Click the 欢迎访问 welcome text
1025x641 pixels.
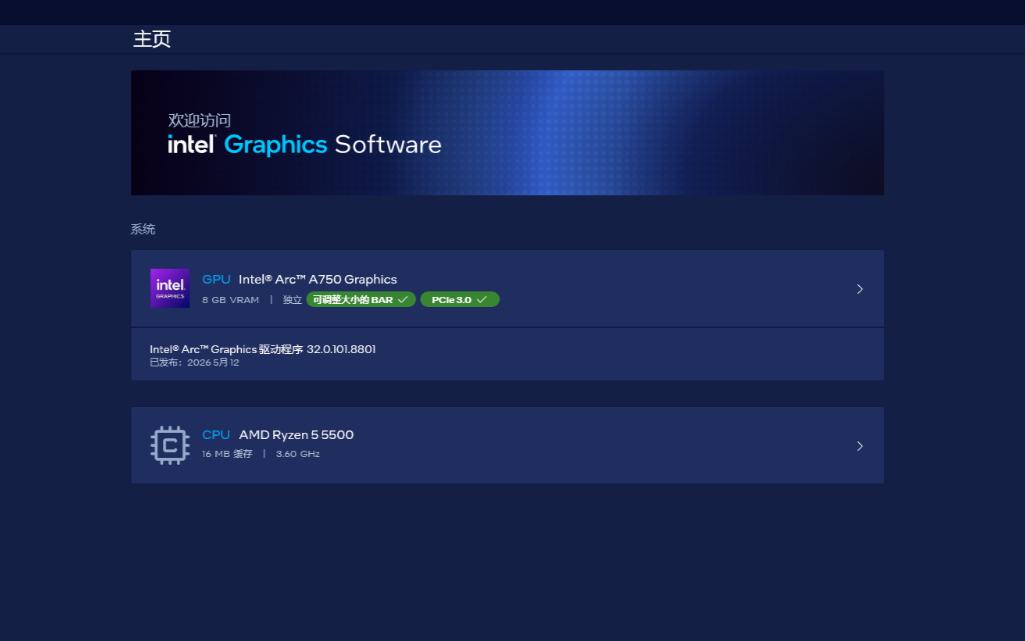point(199,120)
